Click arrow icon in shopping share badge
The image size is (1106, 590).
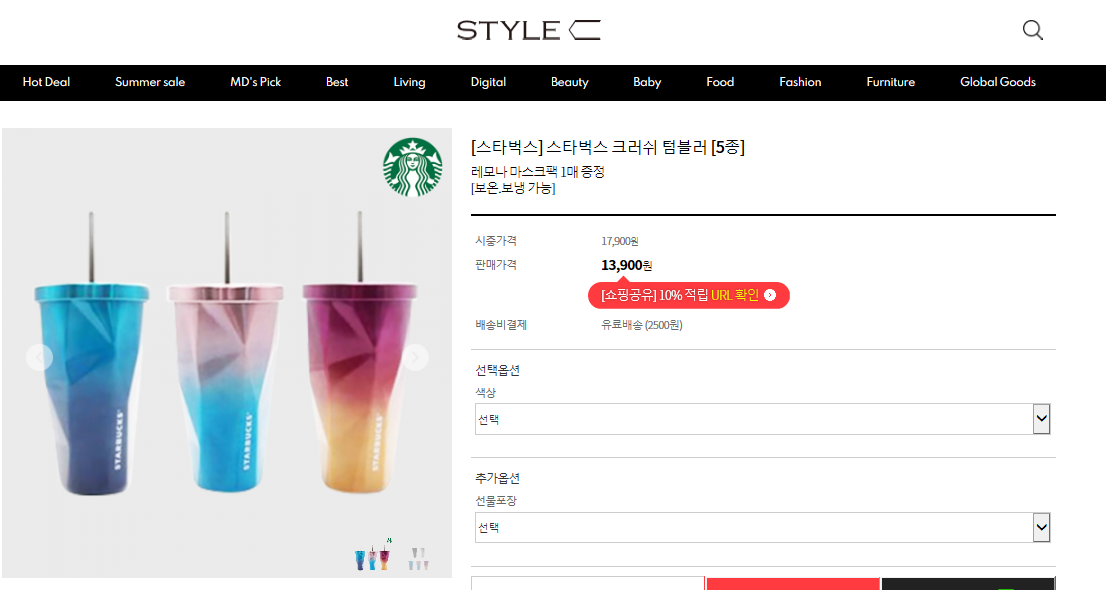(x=770, y=295)
